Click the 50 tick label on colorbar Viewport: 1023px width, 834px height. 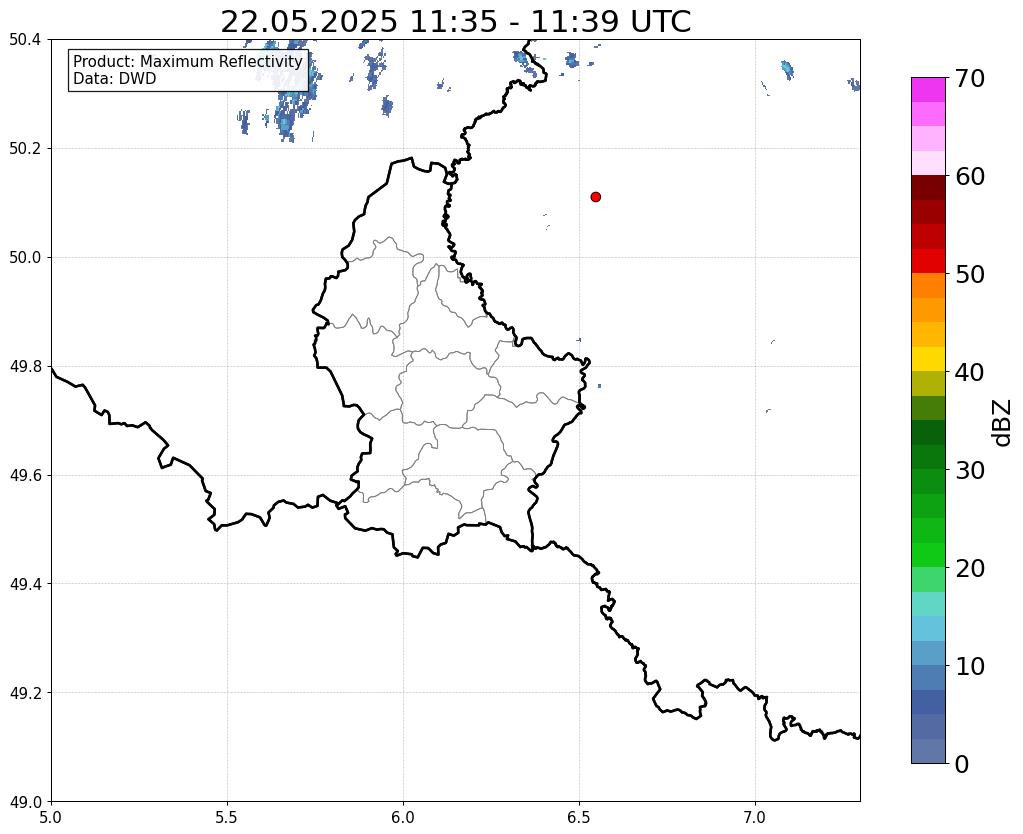point(970,274)
